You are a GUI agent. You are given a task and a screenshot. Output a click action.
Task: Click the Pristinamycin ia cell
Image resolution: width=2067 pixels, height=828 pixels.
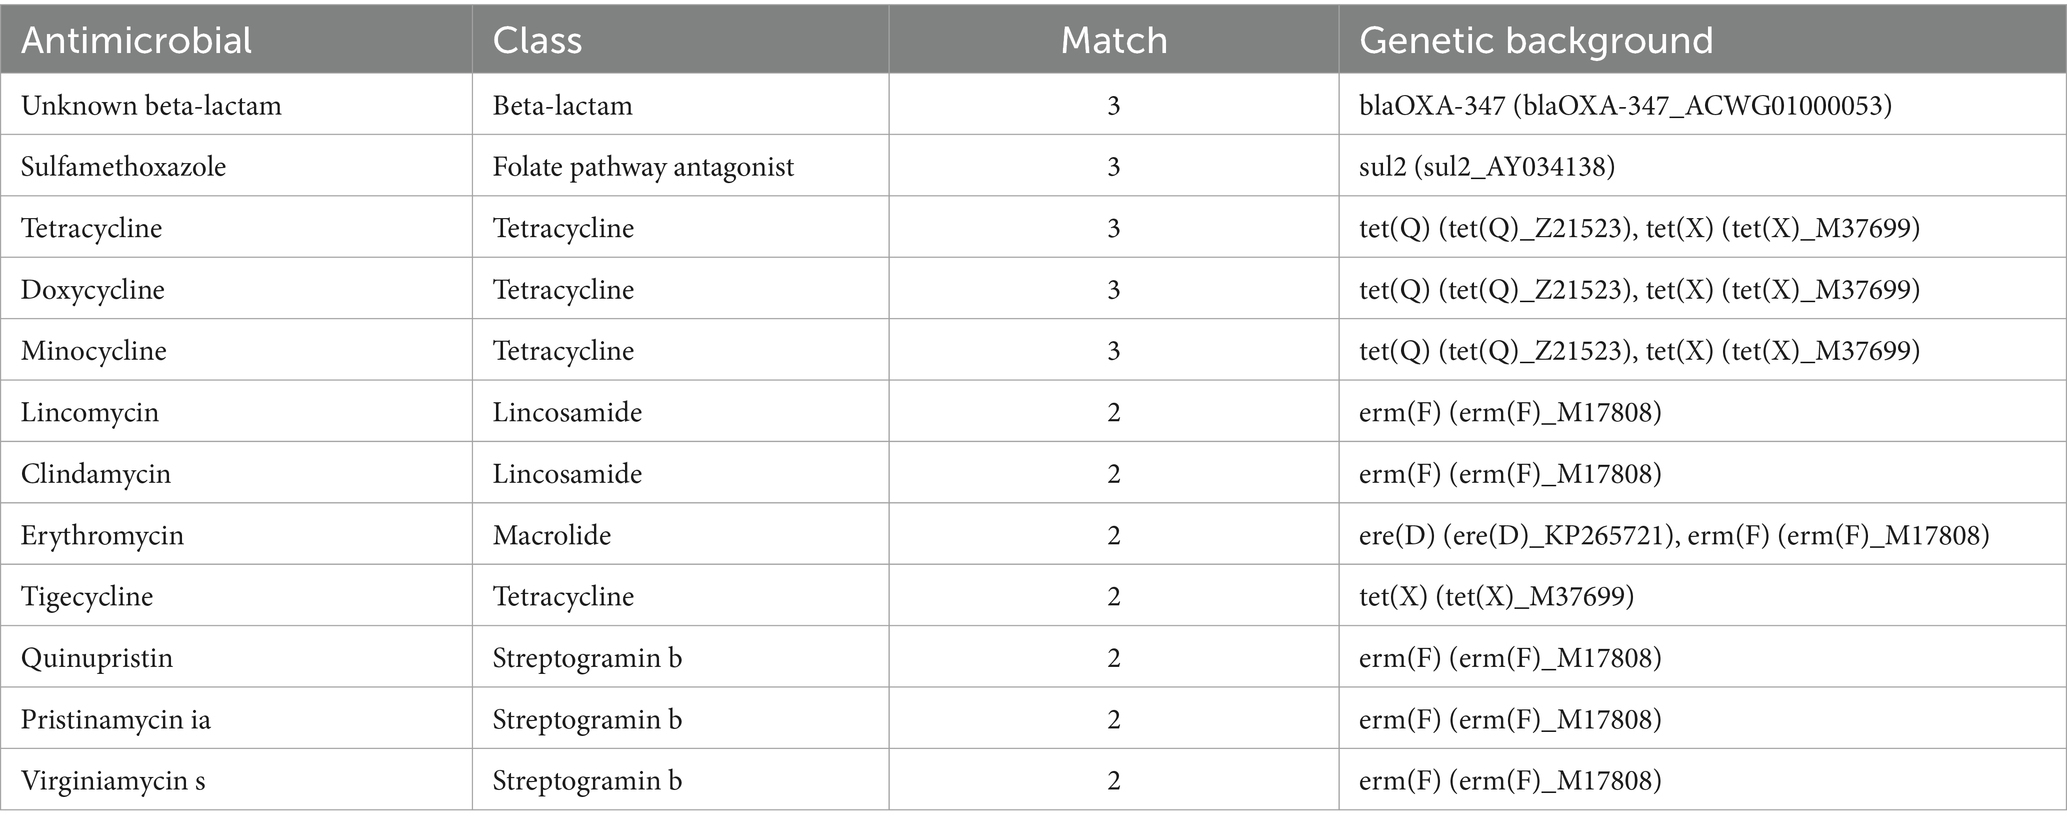tap(116, 720)
